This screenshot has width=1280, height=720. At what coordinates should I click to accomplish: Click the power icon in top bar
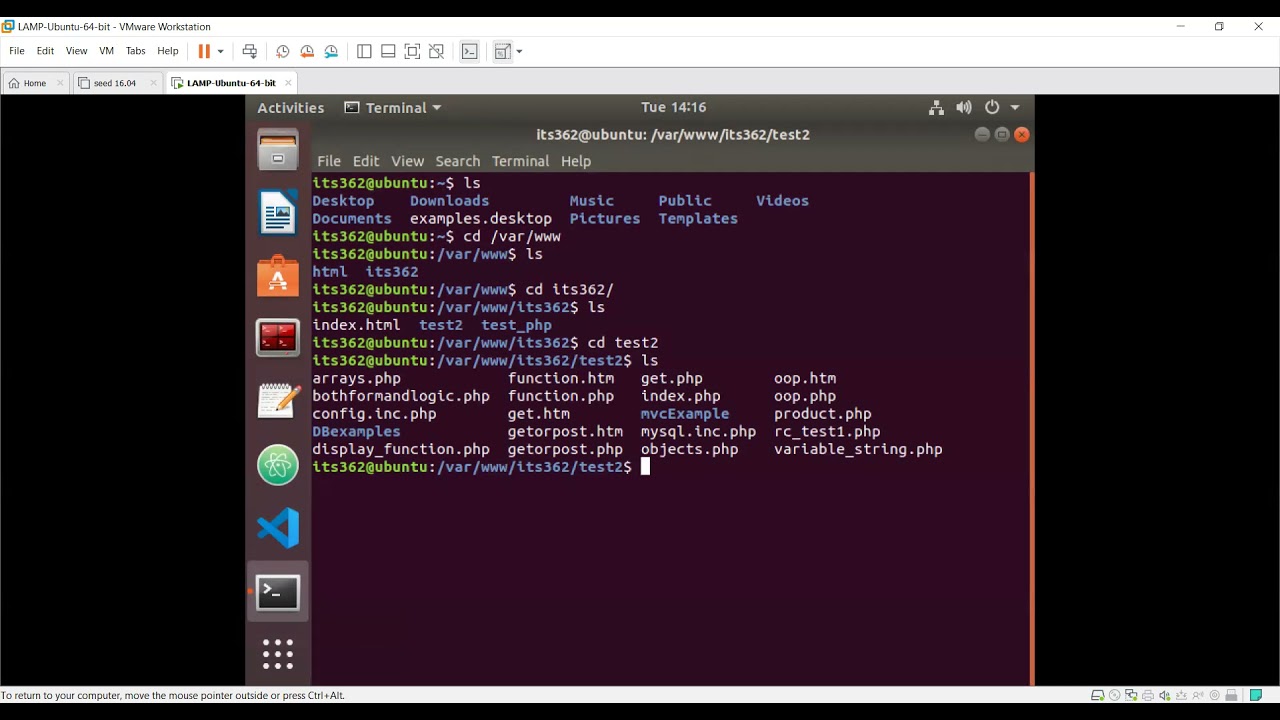pyautogui.click(x=992, y=107)
